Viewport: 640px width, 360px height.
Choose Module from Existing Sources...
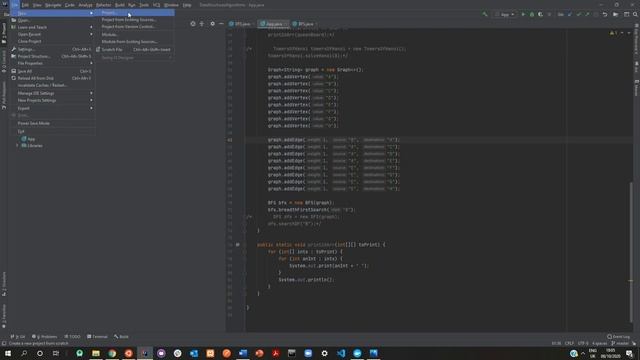pyautogui.click(x=135, y=42)
